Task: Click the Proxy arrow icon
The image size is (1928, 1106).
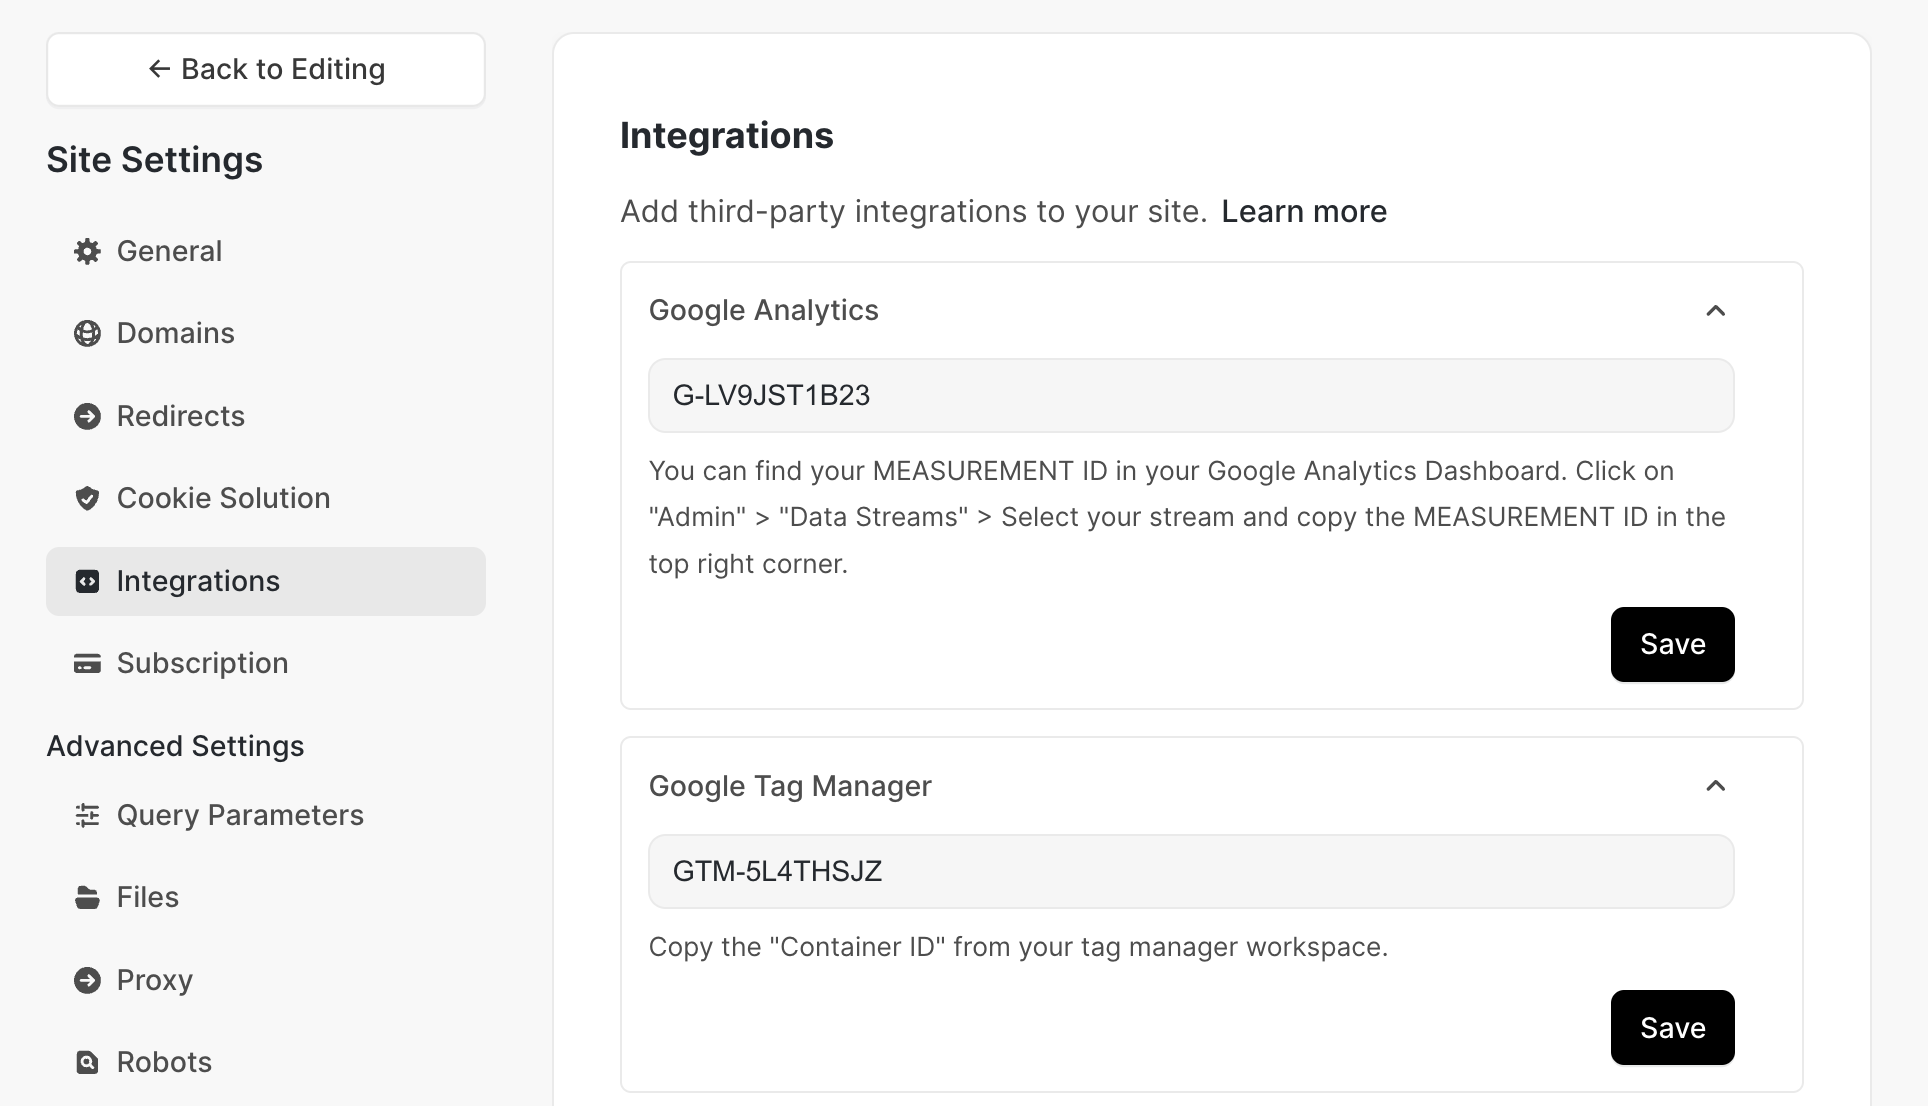Action: [x=87, y=980]
